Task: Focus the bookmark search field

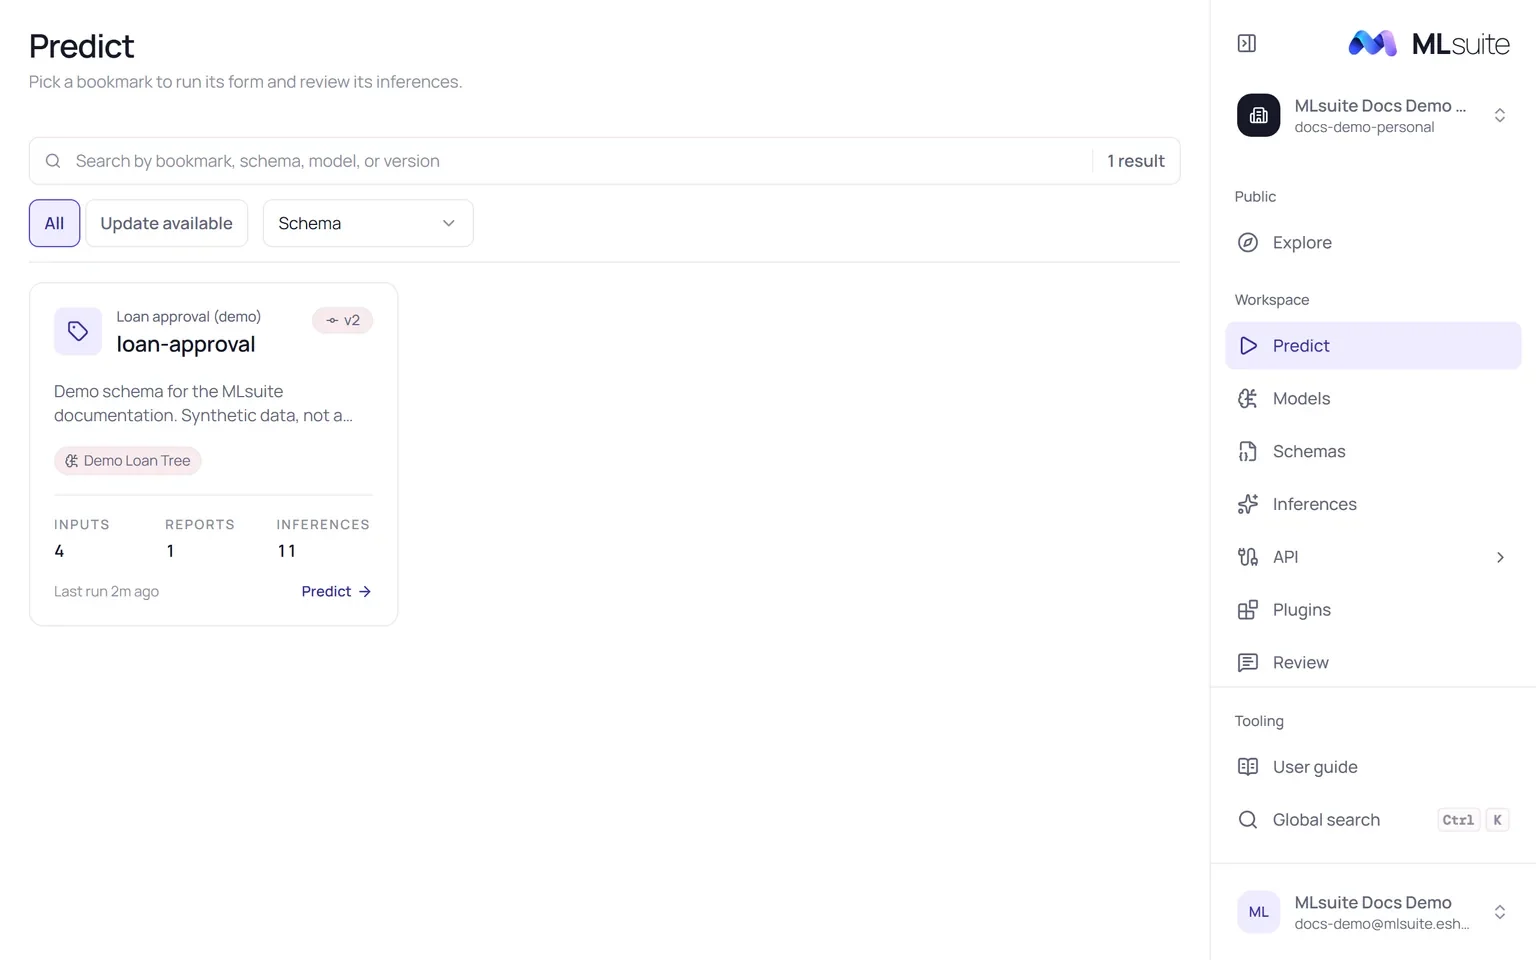Action: (580, 161)
